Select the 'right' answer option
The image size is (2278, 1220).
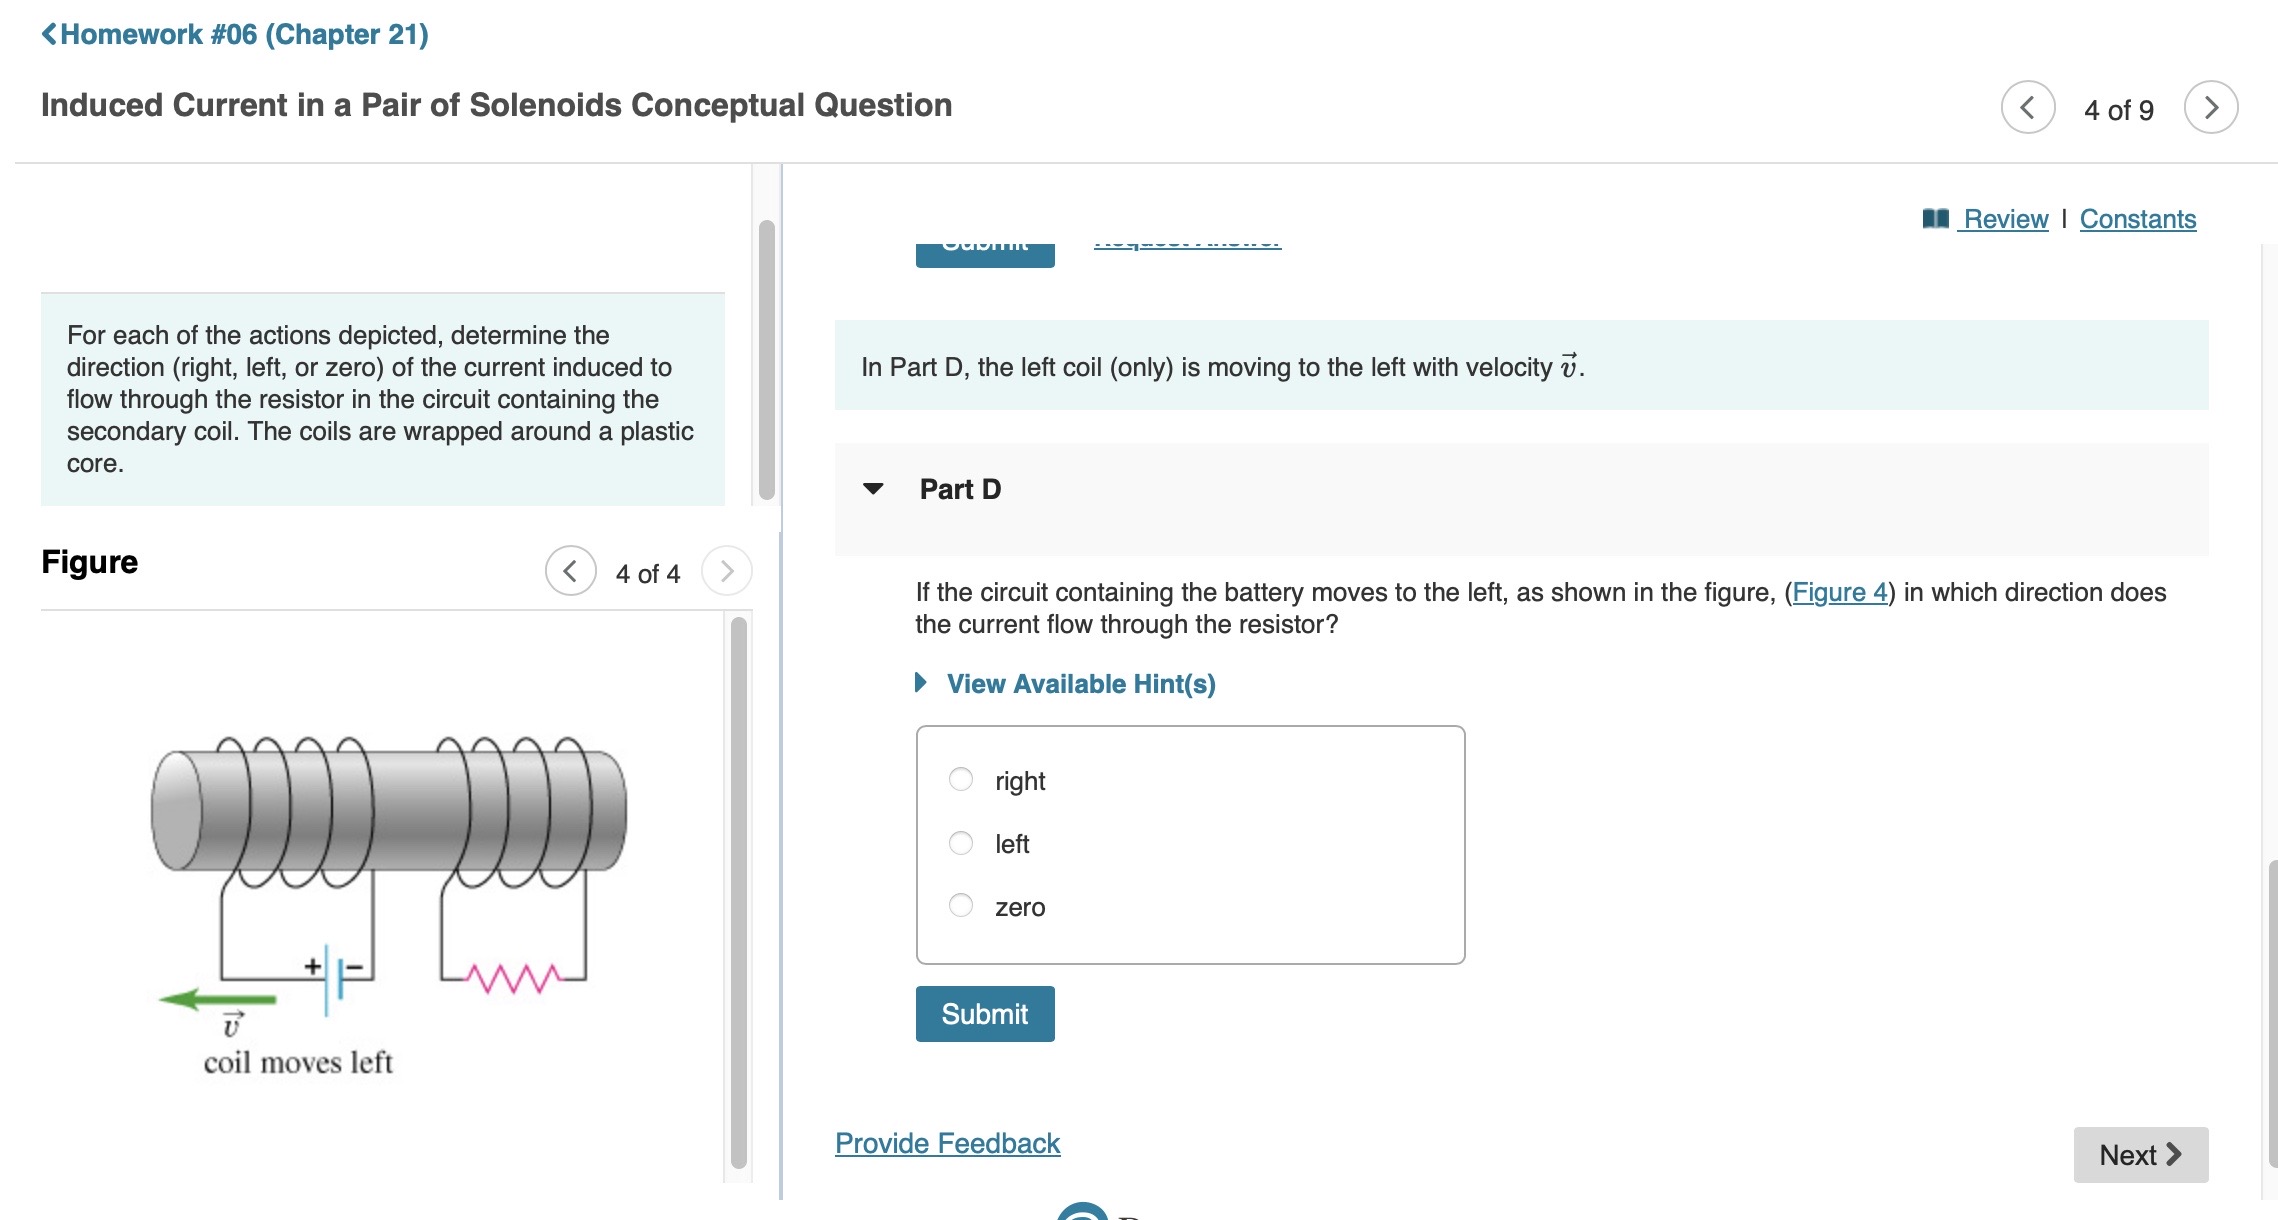(x=960, y=780)
